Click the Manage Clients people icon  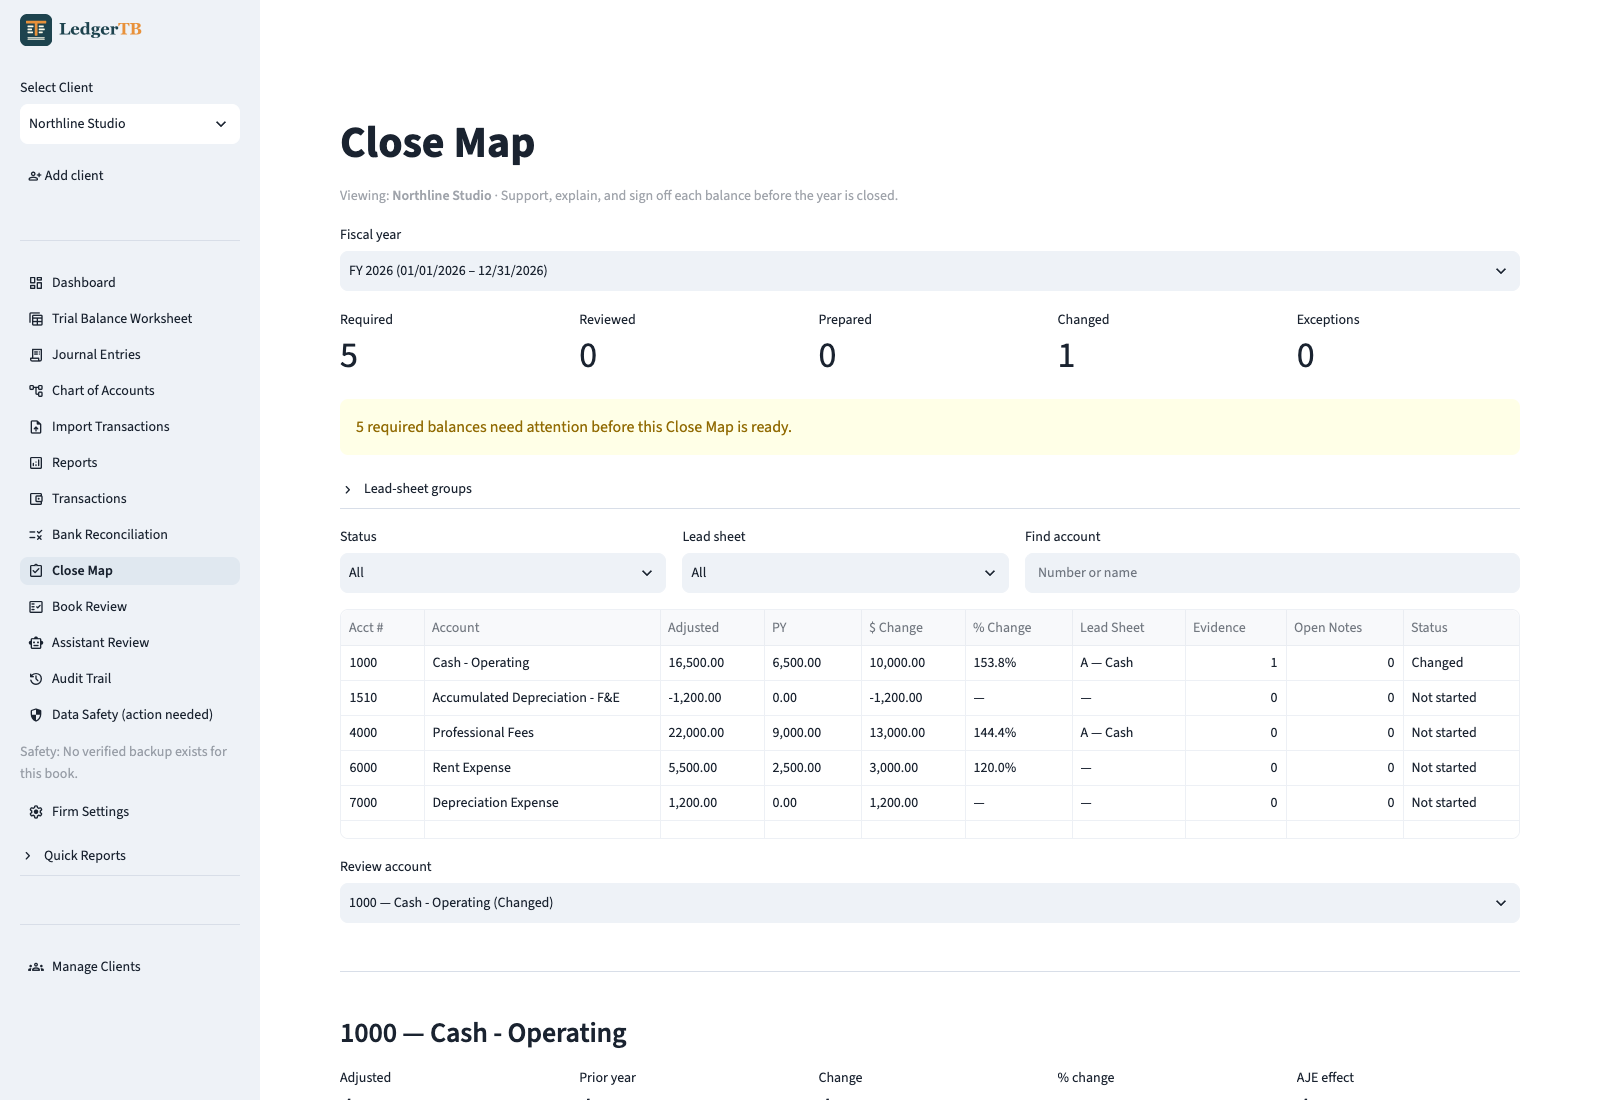pos(36,967)
